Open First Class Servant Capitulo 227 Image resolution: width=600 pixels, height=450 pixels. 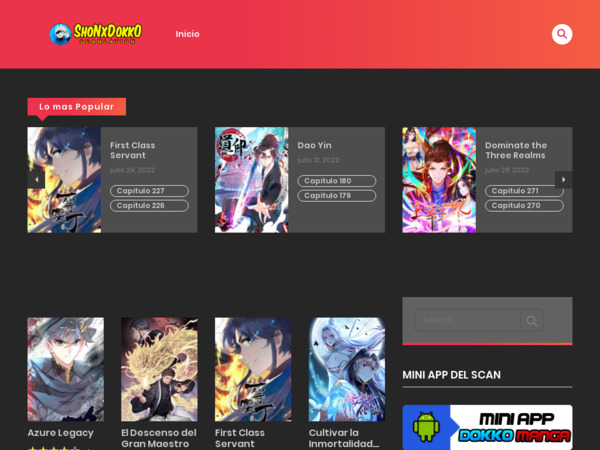pyautogui.click(x=149, y=191)
